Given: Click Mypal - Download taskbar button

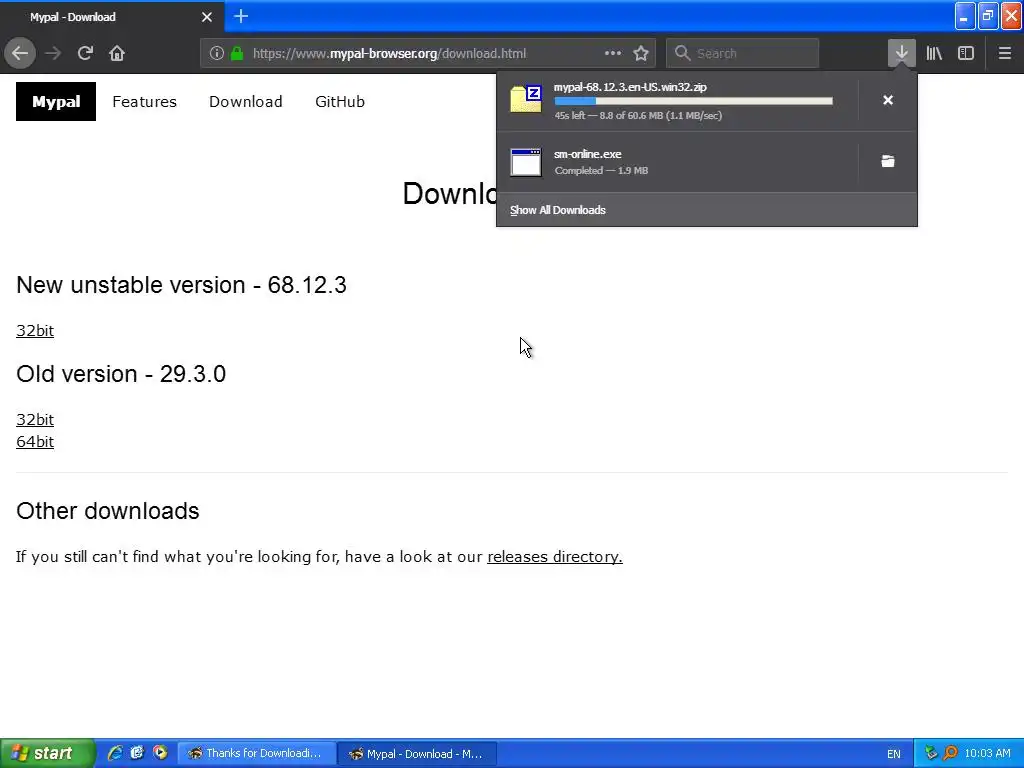Looking at the screenshot, I should tap(417, 754).
